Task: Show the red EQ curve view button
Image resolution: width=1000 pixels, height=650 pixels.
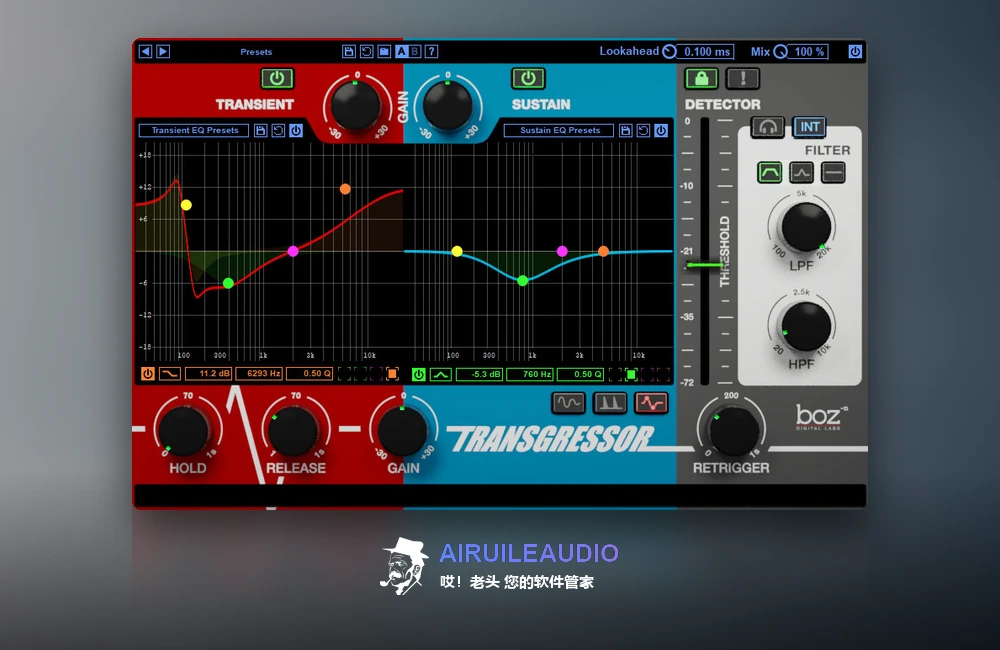Action: pyautogui.click(x=651, y=403)
